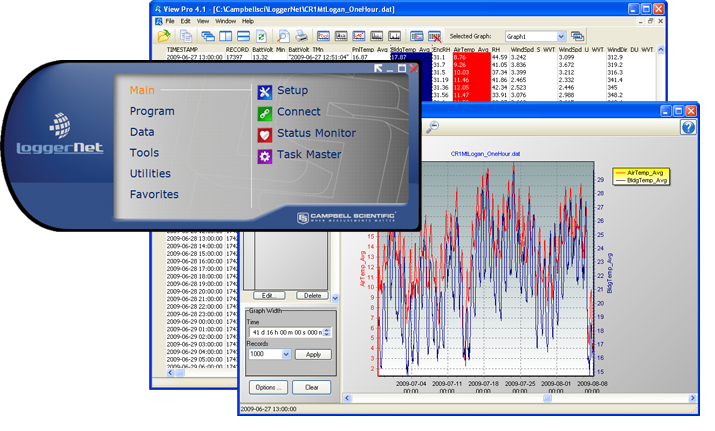Click up arrow of data table vertical scrollbar
The height and width of the screenshot is (431, 715).
(661, 50)
